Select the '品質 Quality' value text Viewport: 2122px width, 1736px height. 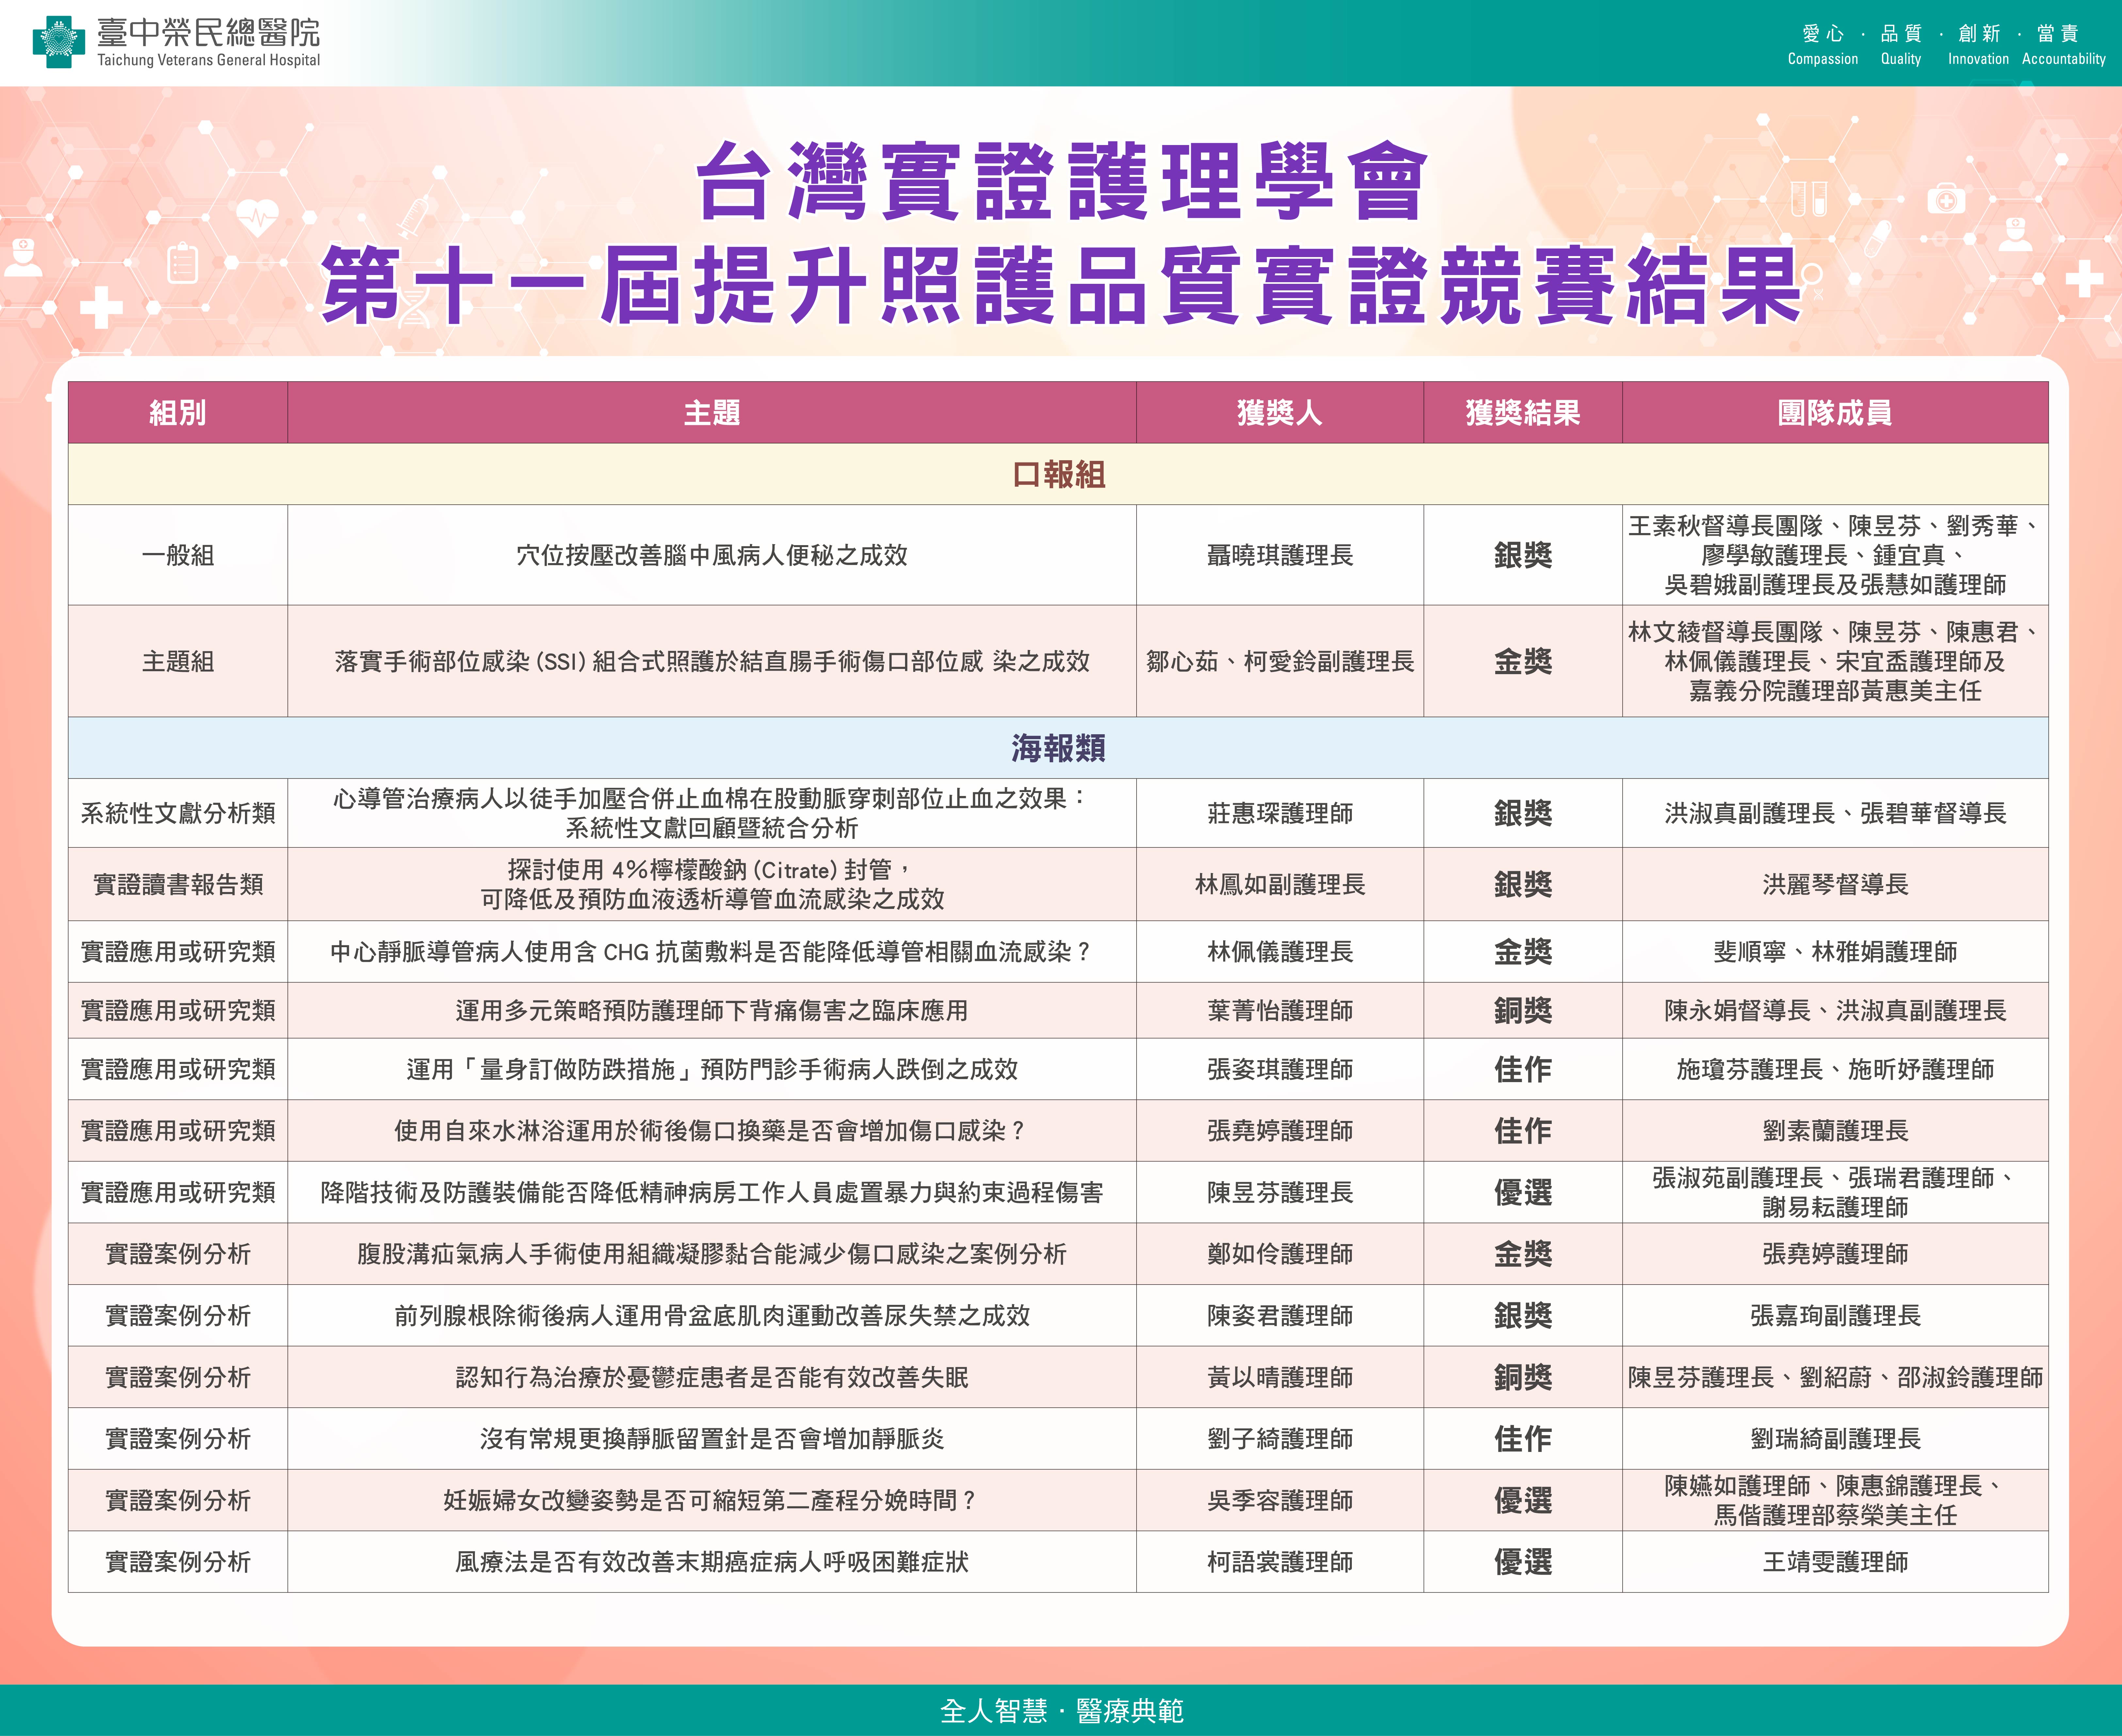[1901, 45]
